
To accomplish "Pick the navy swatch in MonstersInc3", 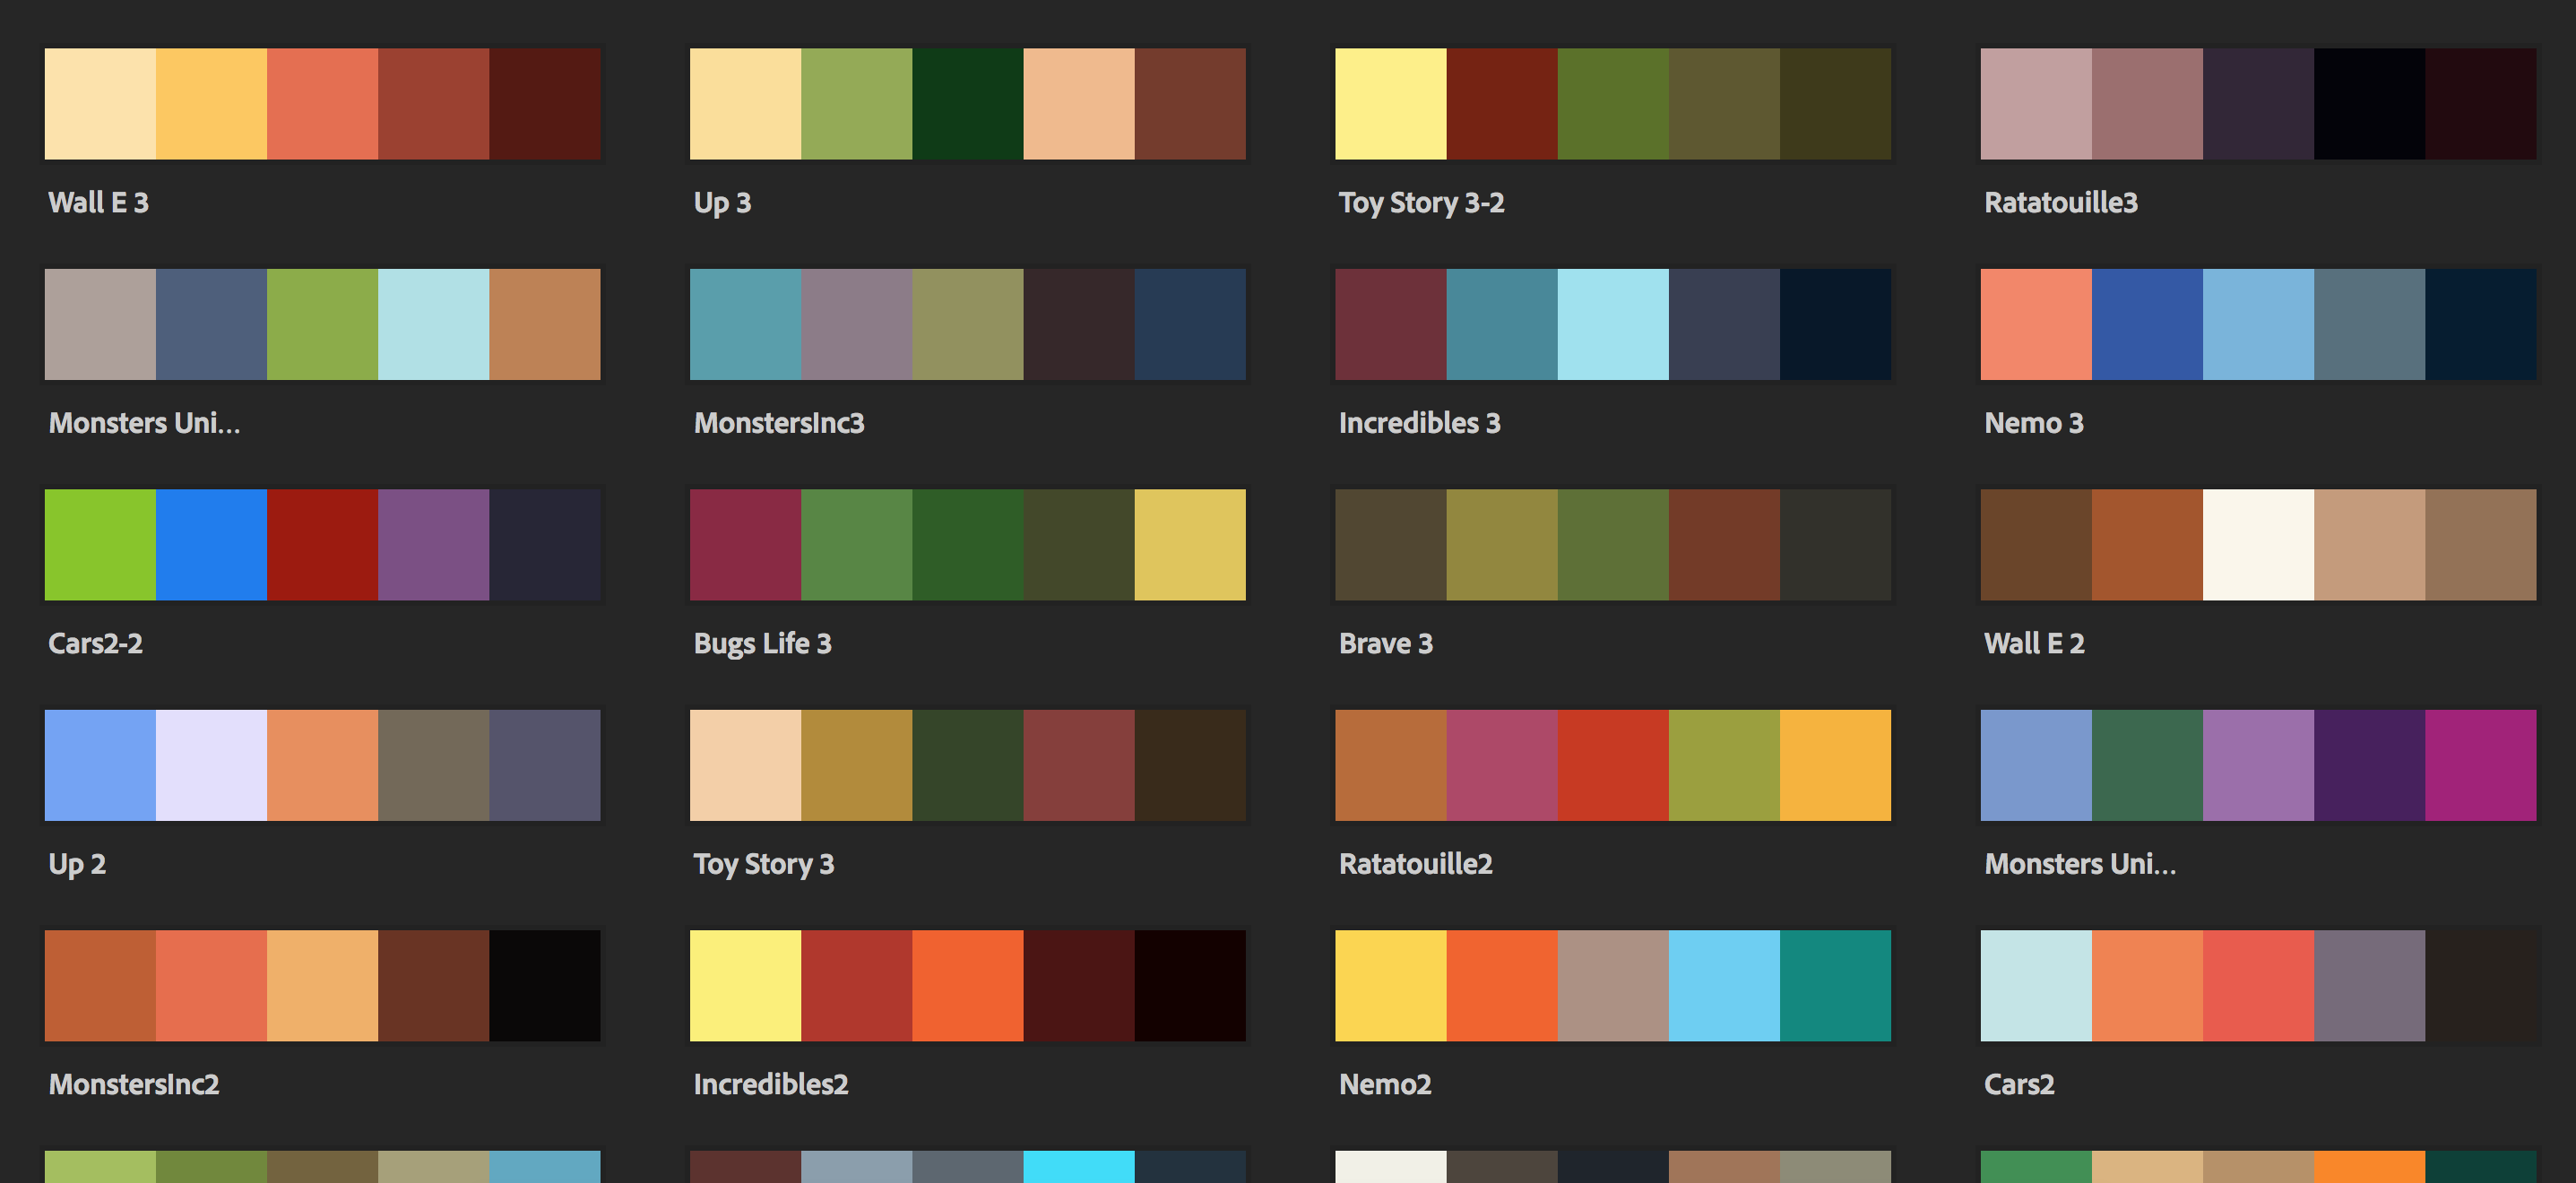I will (x=1190, y=324).
